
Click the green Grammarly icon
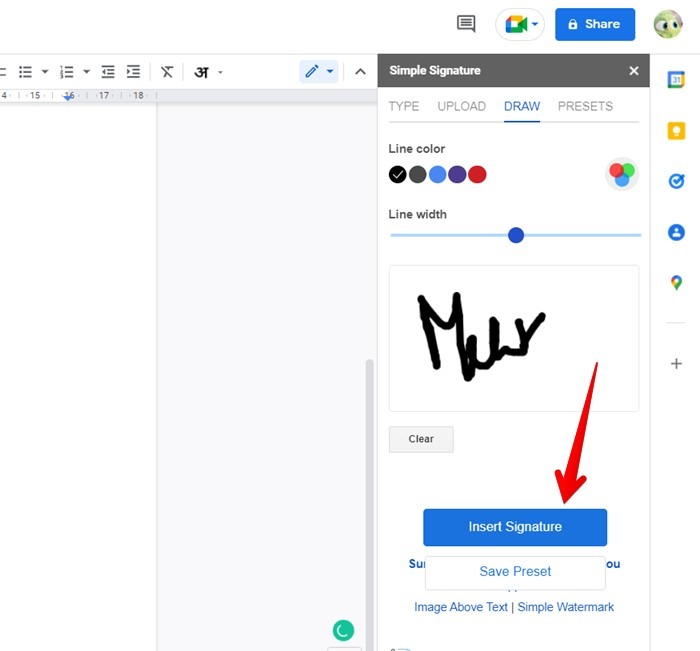point(343,630)
